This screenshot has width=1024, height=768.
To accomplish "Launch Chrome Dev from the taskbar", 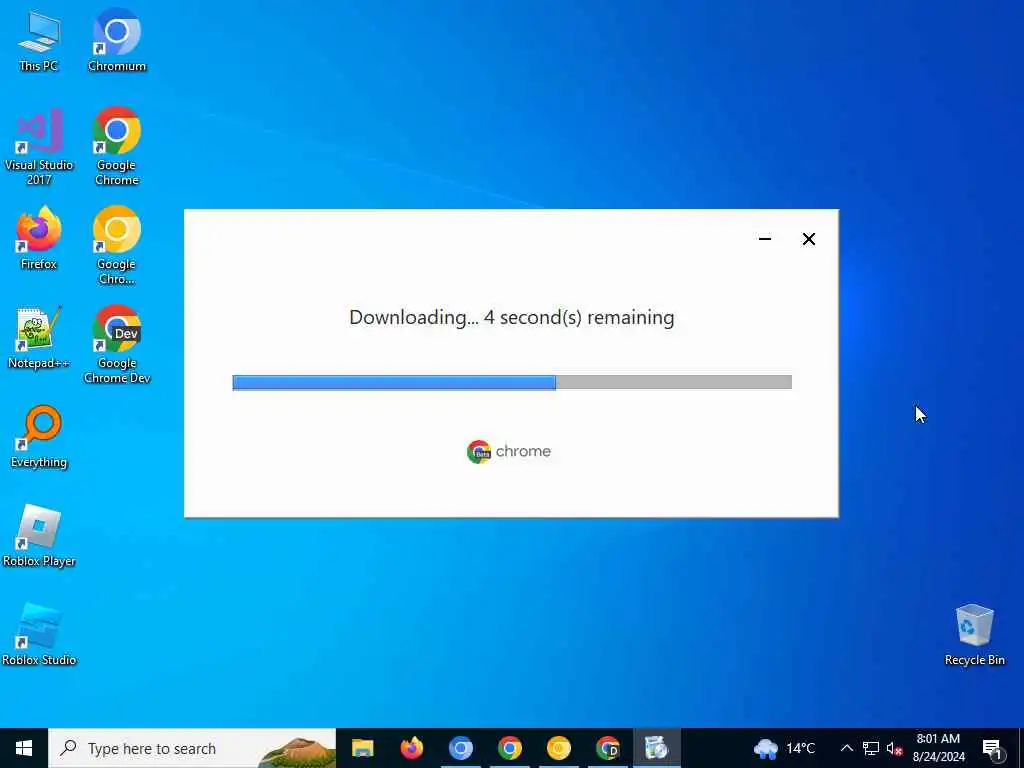I will [607, 748].
